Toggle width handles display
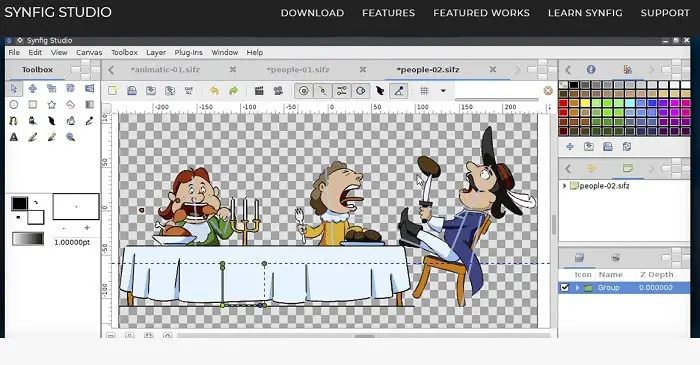Viewport: 700px width, 365px height. [380, 91]
